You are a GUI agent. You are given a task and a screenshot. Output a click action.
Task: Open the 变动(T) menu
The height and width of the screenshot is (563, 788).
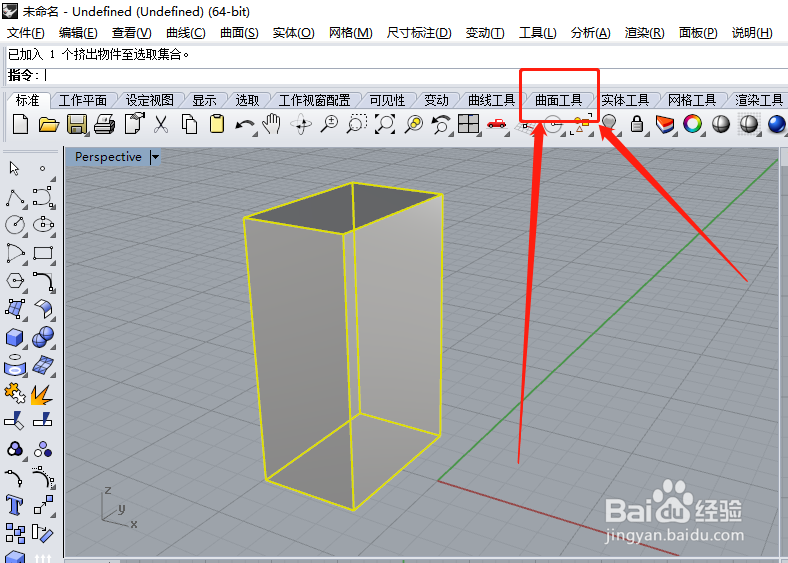pyautogui.click(x=485, y=33)
